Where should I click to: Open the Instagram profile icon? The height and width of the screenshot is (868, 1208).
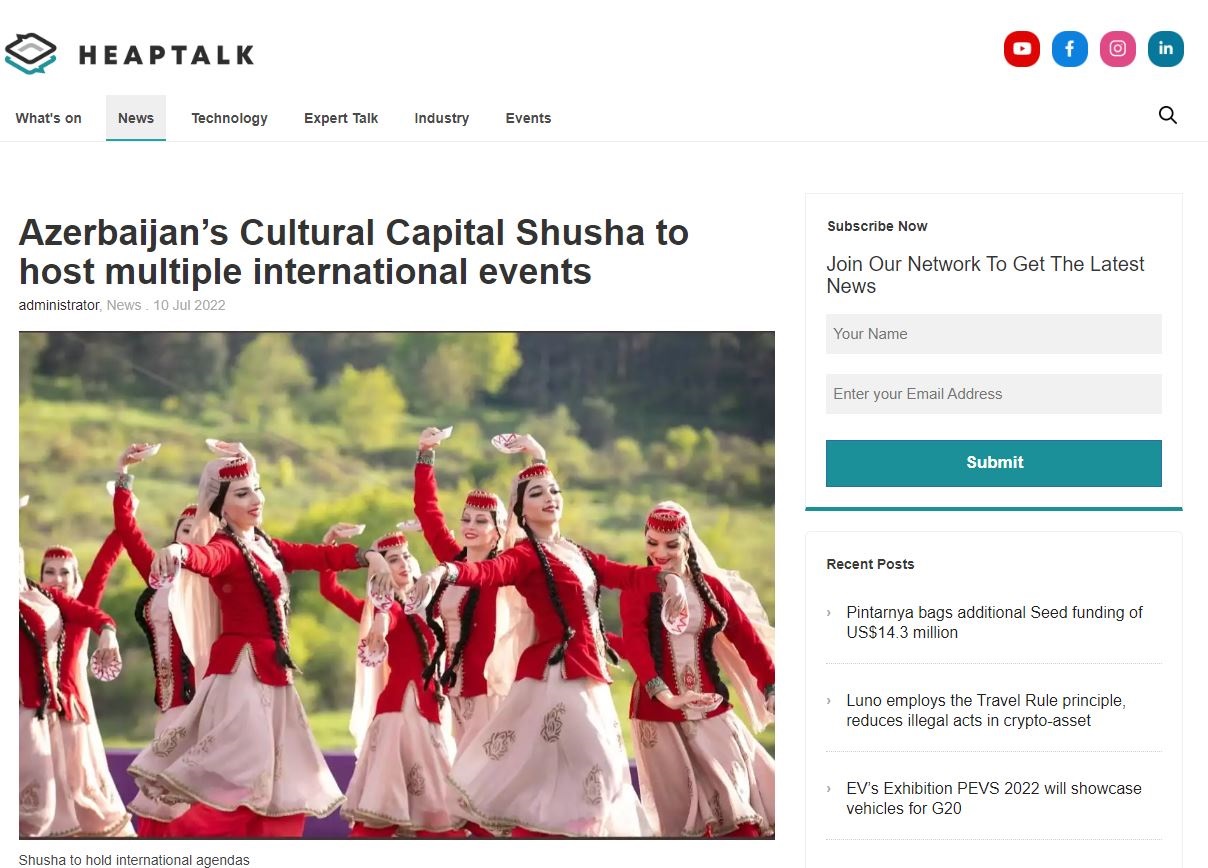tap(1118, 48)
